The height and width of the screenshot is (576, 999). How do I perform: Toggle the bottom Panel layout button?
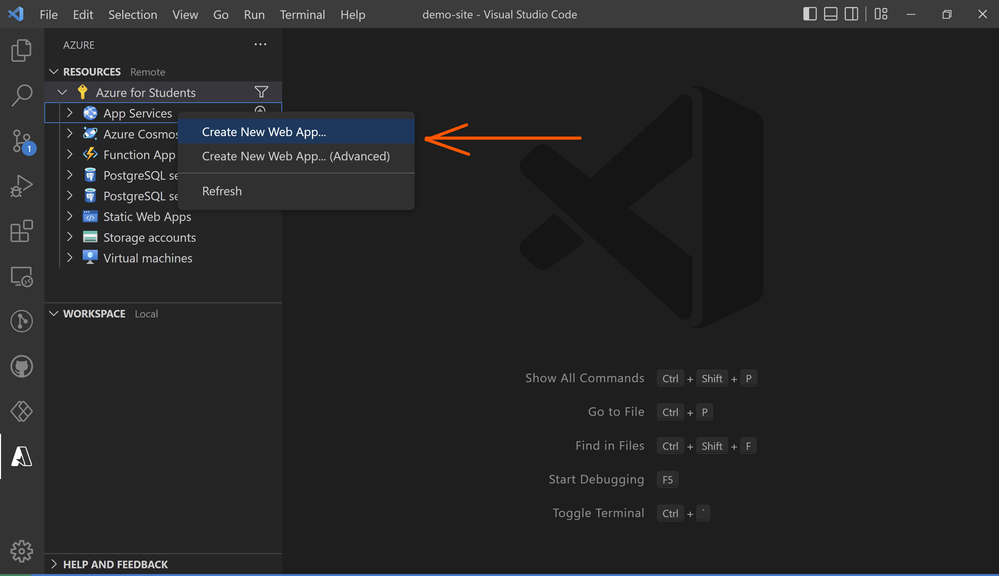click(x=831, y=14)
